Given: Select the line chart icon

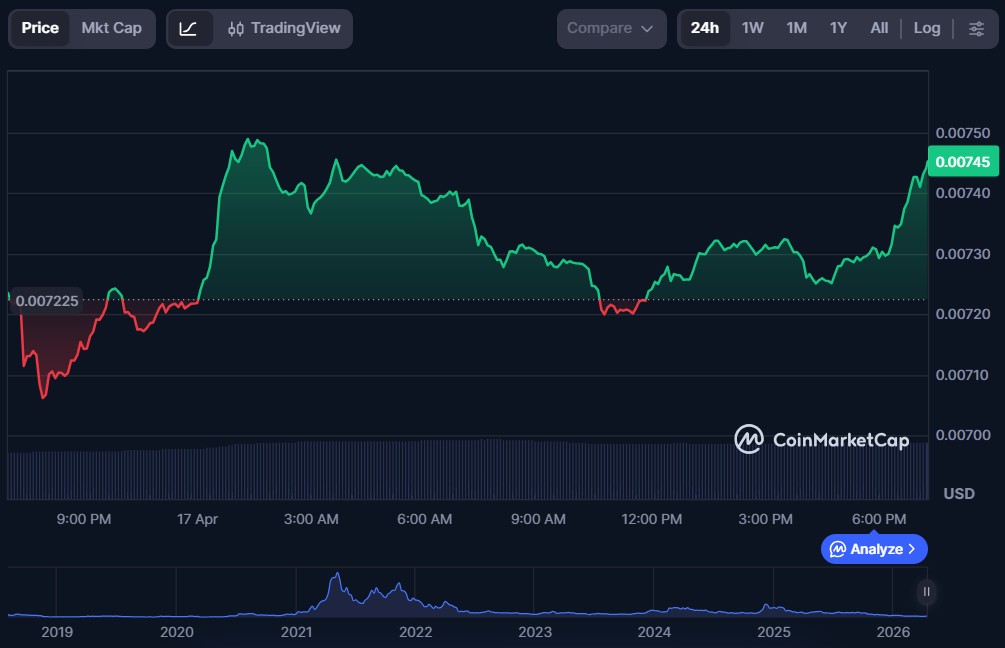Looking at the screenshot, I should coord(188,29).
